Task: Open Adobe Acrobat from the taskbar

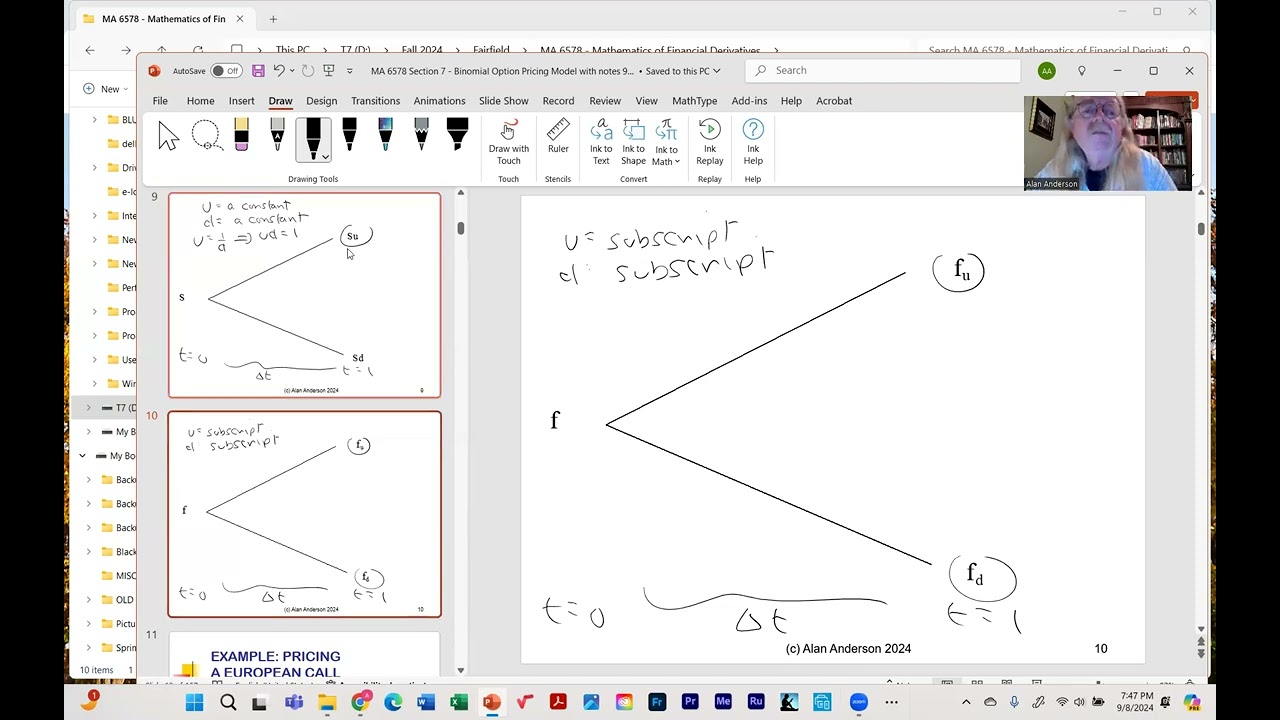Action: (558, 702)
